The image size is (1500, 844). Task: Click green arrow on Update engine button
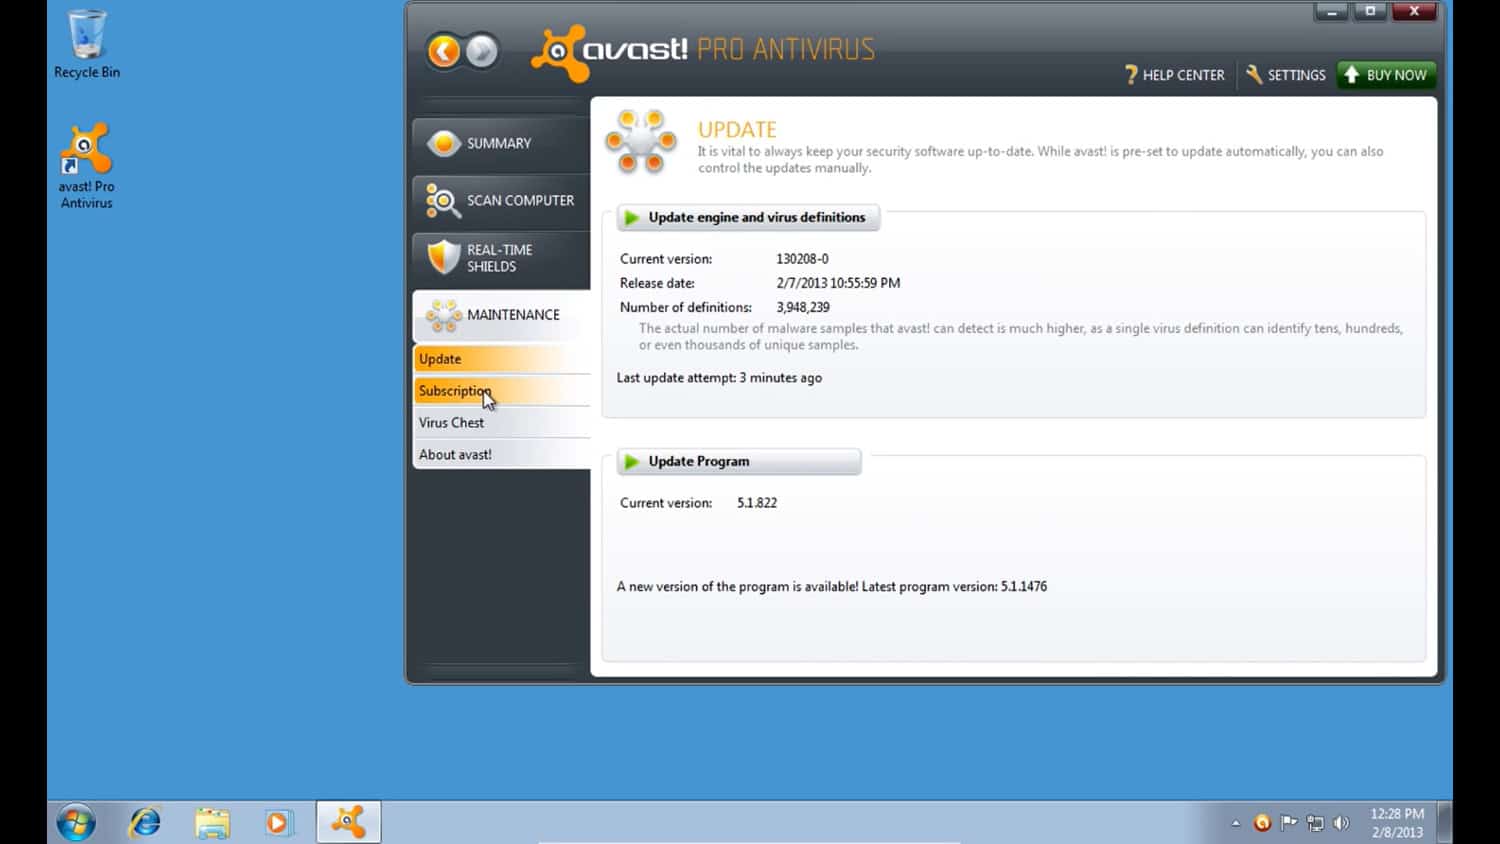(x=631, y=217)
